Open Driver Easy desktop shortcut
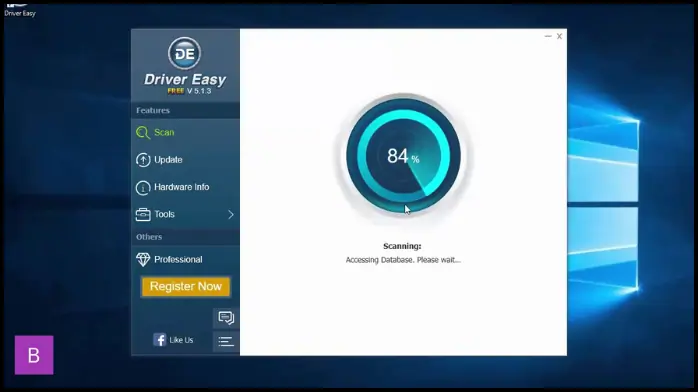 point(20,9)
